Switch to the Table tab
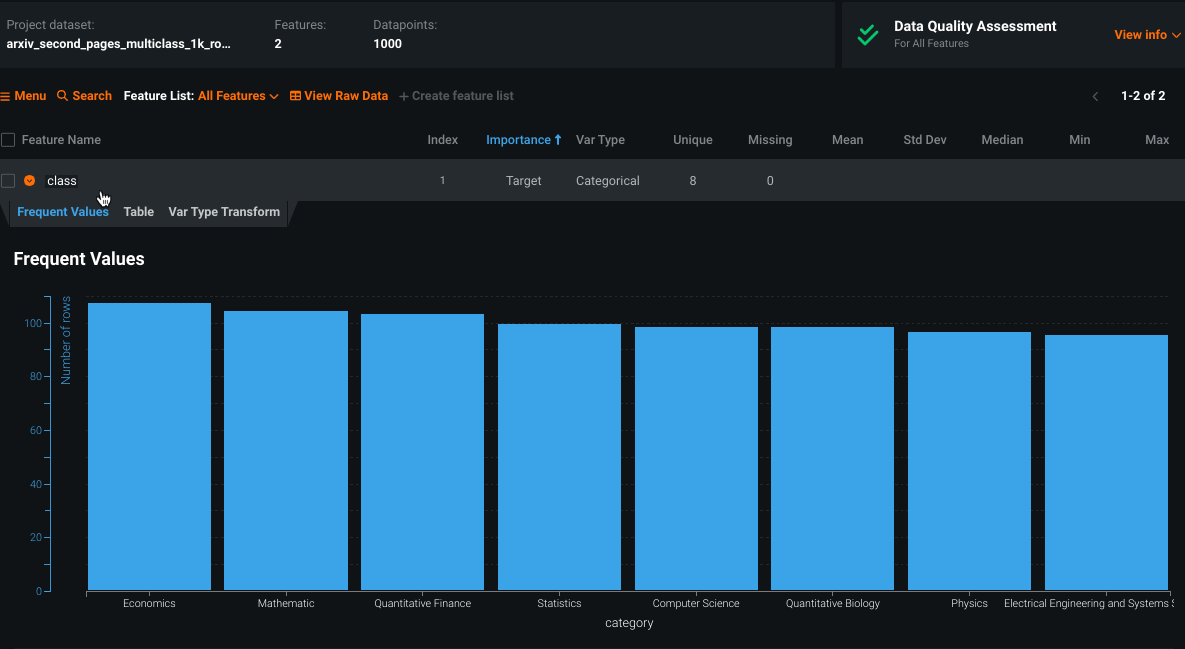1185x649 pixels. pos(139,212)
